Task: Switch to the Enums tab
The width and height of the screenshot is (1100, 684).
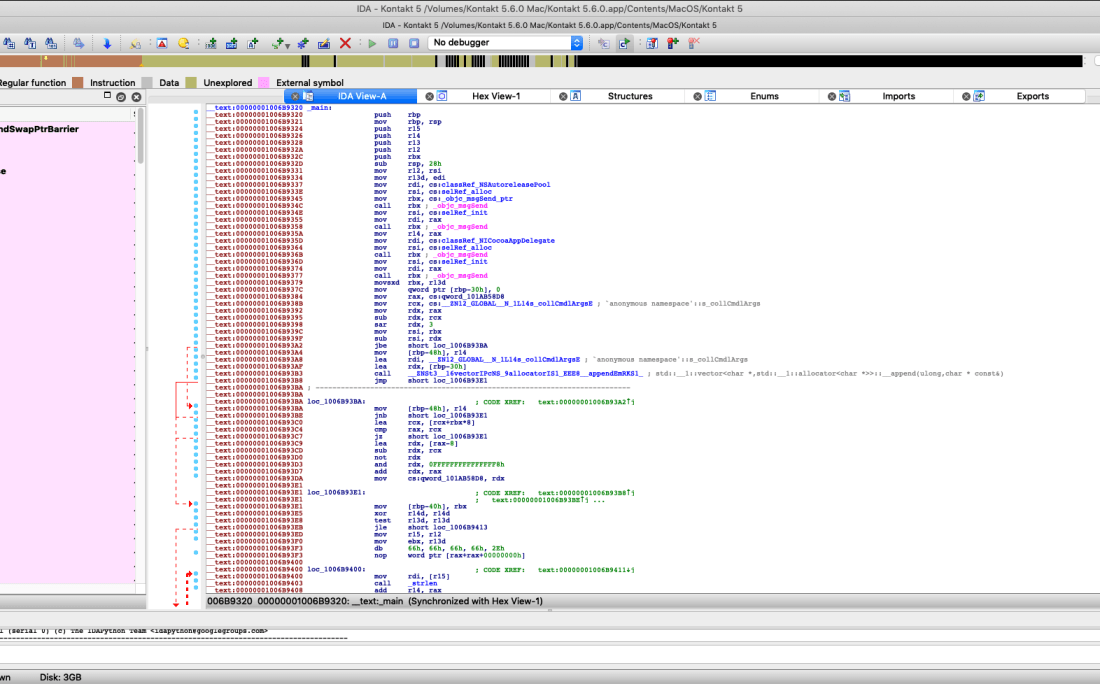Action: 764,96
